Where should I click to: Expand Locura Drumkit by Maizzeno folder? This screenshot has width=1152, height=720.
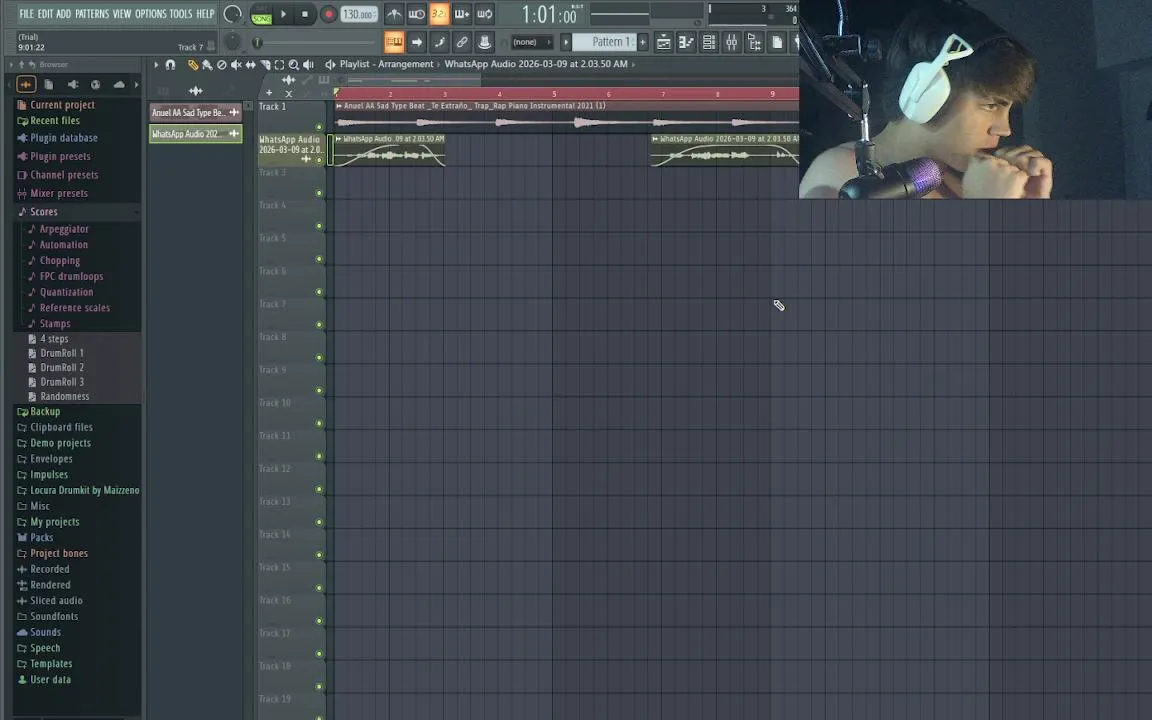(77, 490)
